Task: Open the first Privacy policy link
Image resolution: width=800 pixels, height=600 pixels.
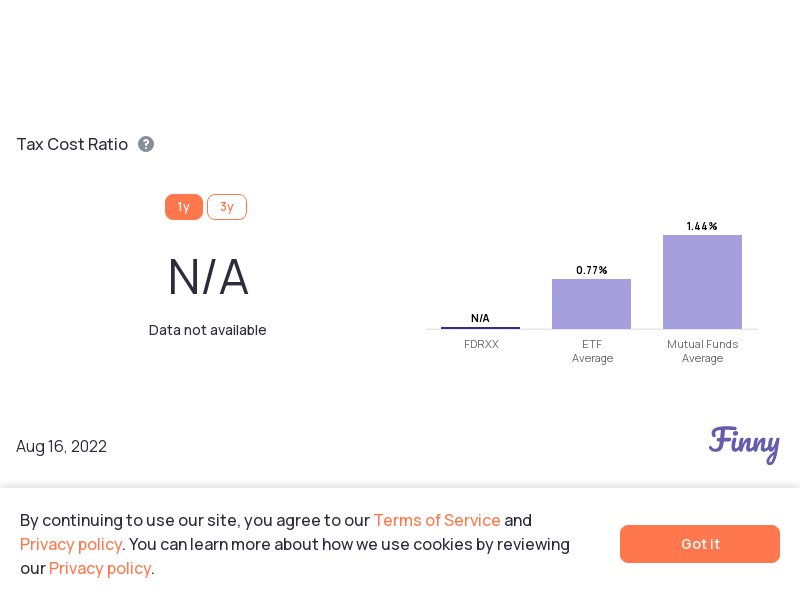Action: [71, 544]
